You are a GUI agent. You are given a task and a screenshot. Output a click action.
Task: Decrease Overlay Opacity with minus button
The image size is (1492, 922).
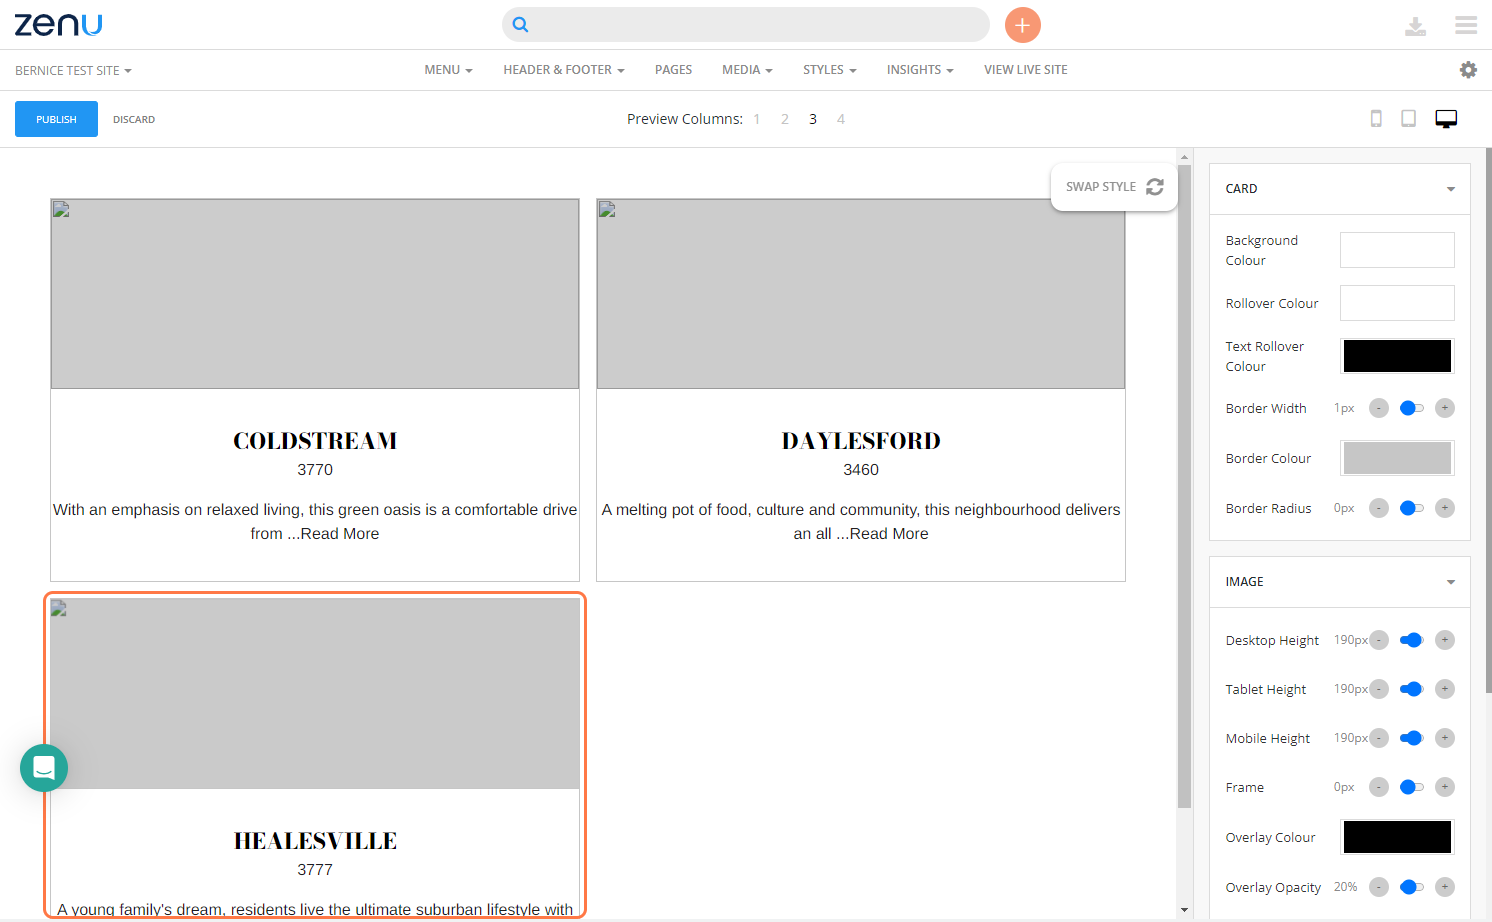(x=1379, y=887)
